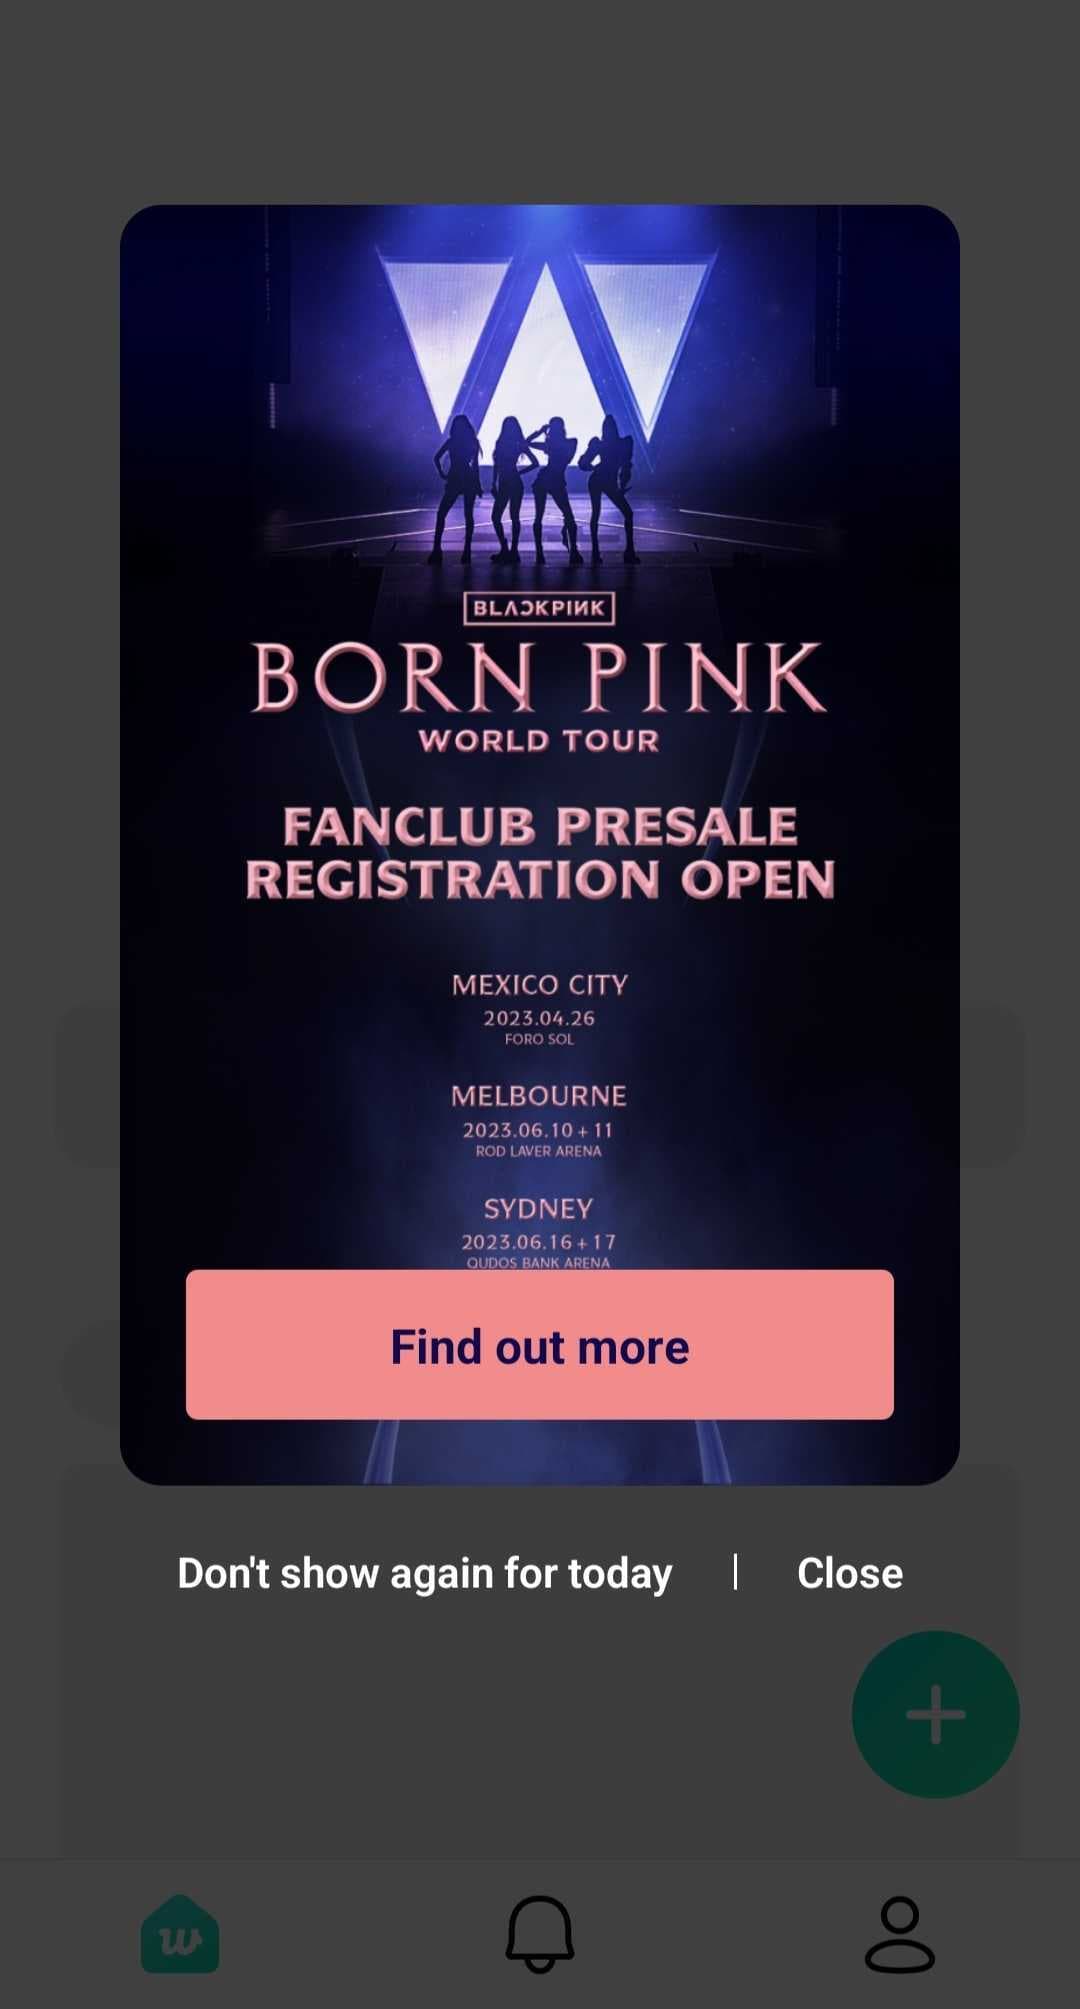This screenshot has width=1080, height=2009.
Task: Tap the BLACKPINK logo badge
Action: (539, 608)
